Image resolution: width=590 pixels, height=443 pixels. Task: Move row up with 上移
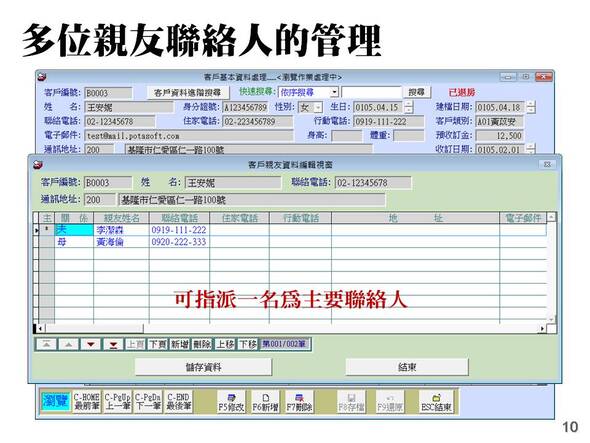point(225,344)
